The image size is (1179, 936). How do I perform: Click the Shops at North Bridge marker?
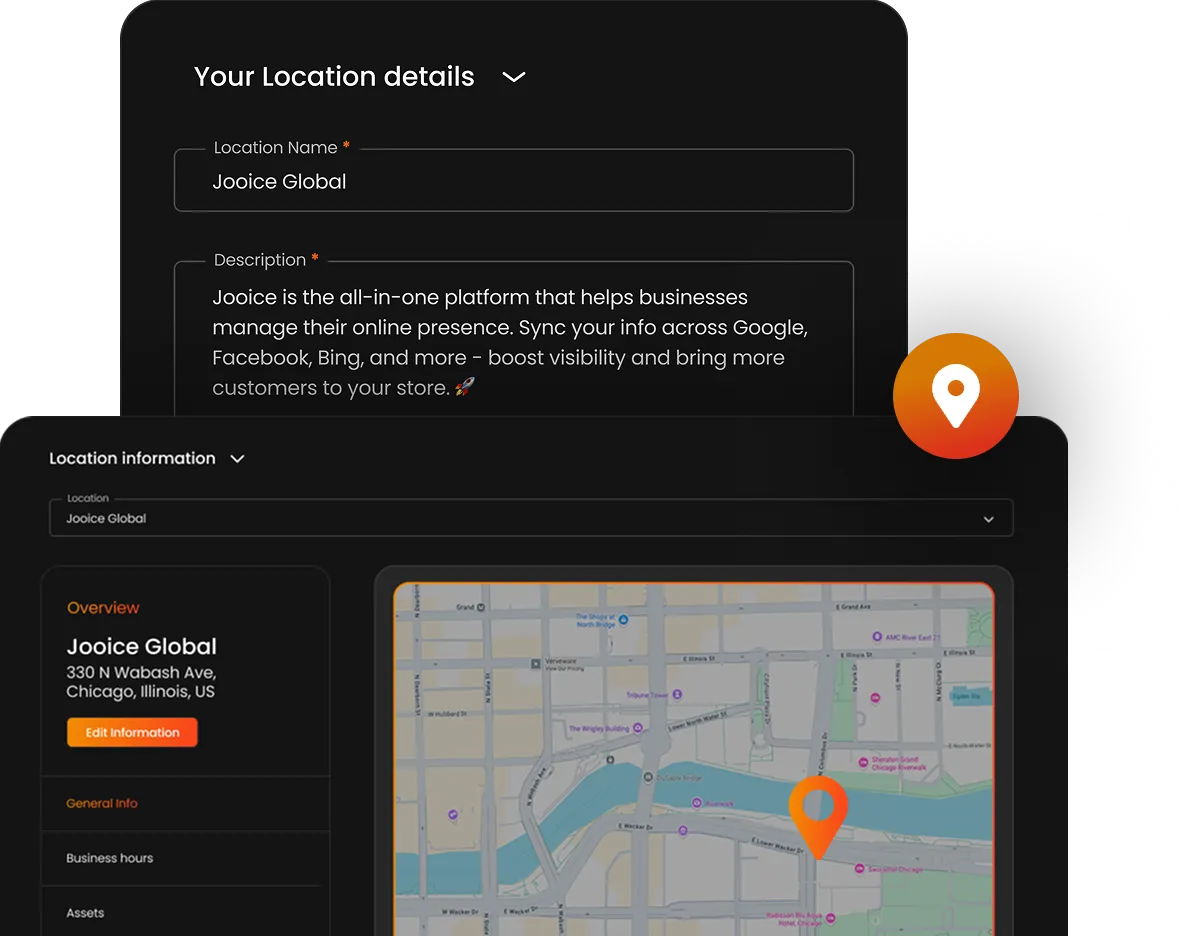pos(623,619)
